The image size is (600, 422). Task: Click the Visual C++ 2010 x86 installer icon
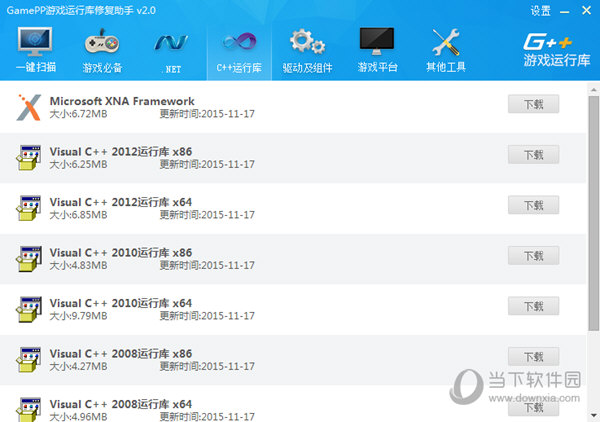point(29,258)
